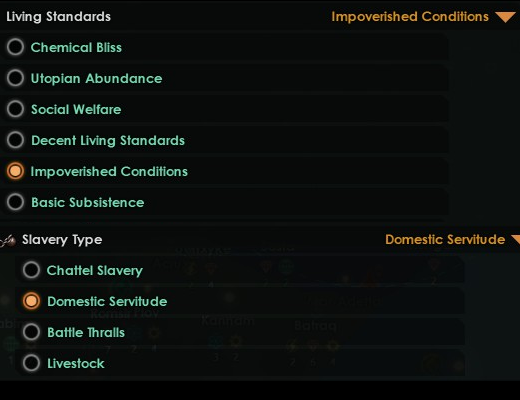
Task: Select the Chattel Slavery radio button
Action: [31, 270]
